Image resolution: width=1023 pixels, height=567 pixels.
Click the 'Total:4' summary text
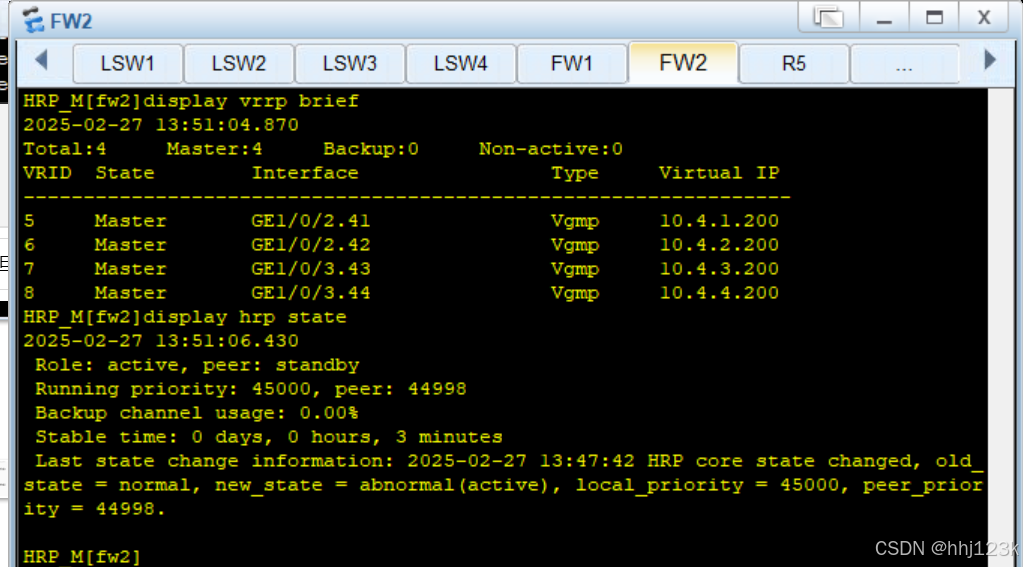point(65,149)
